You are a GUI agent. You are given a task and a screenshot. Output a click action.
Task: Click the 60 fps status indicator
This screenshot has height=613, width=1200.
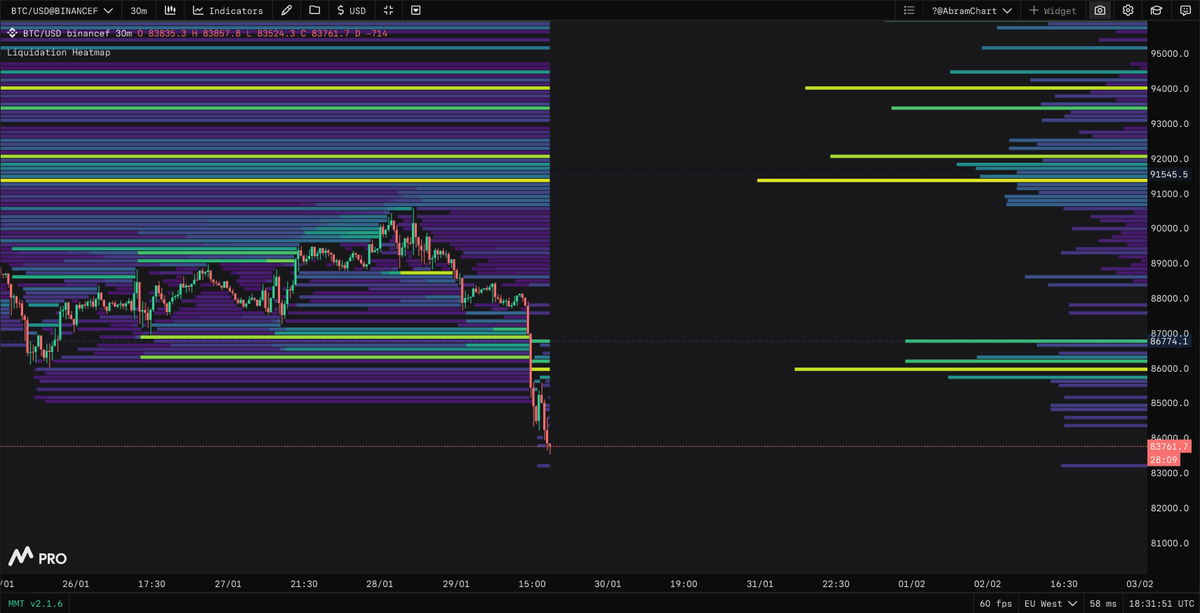click(x=995, y=604)
